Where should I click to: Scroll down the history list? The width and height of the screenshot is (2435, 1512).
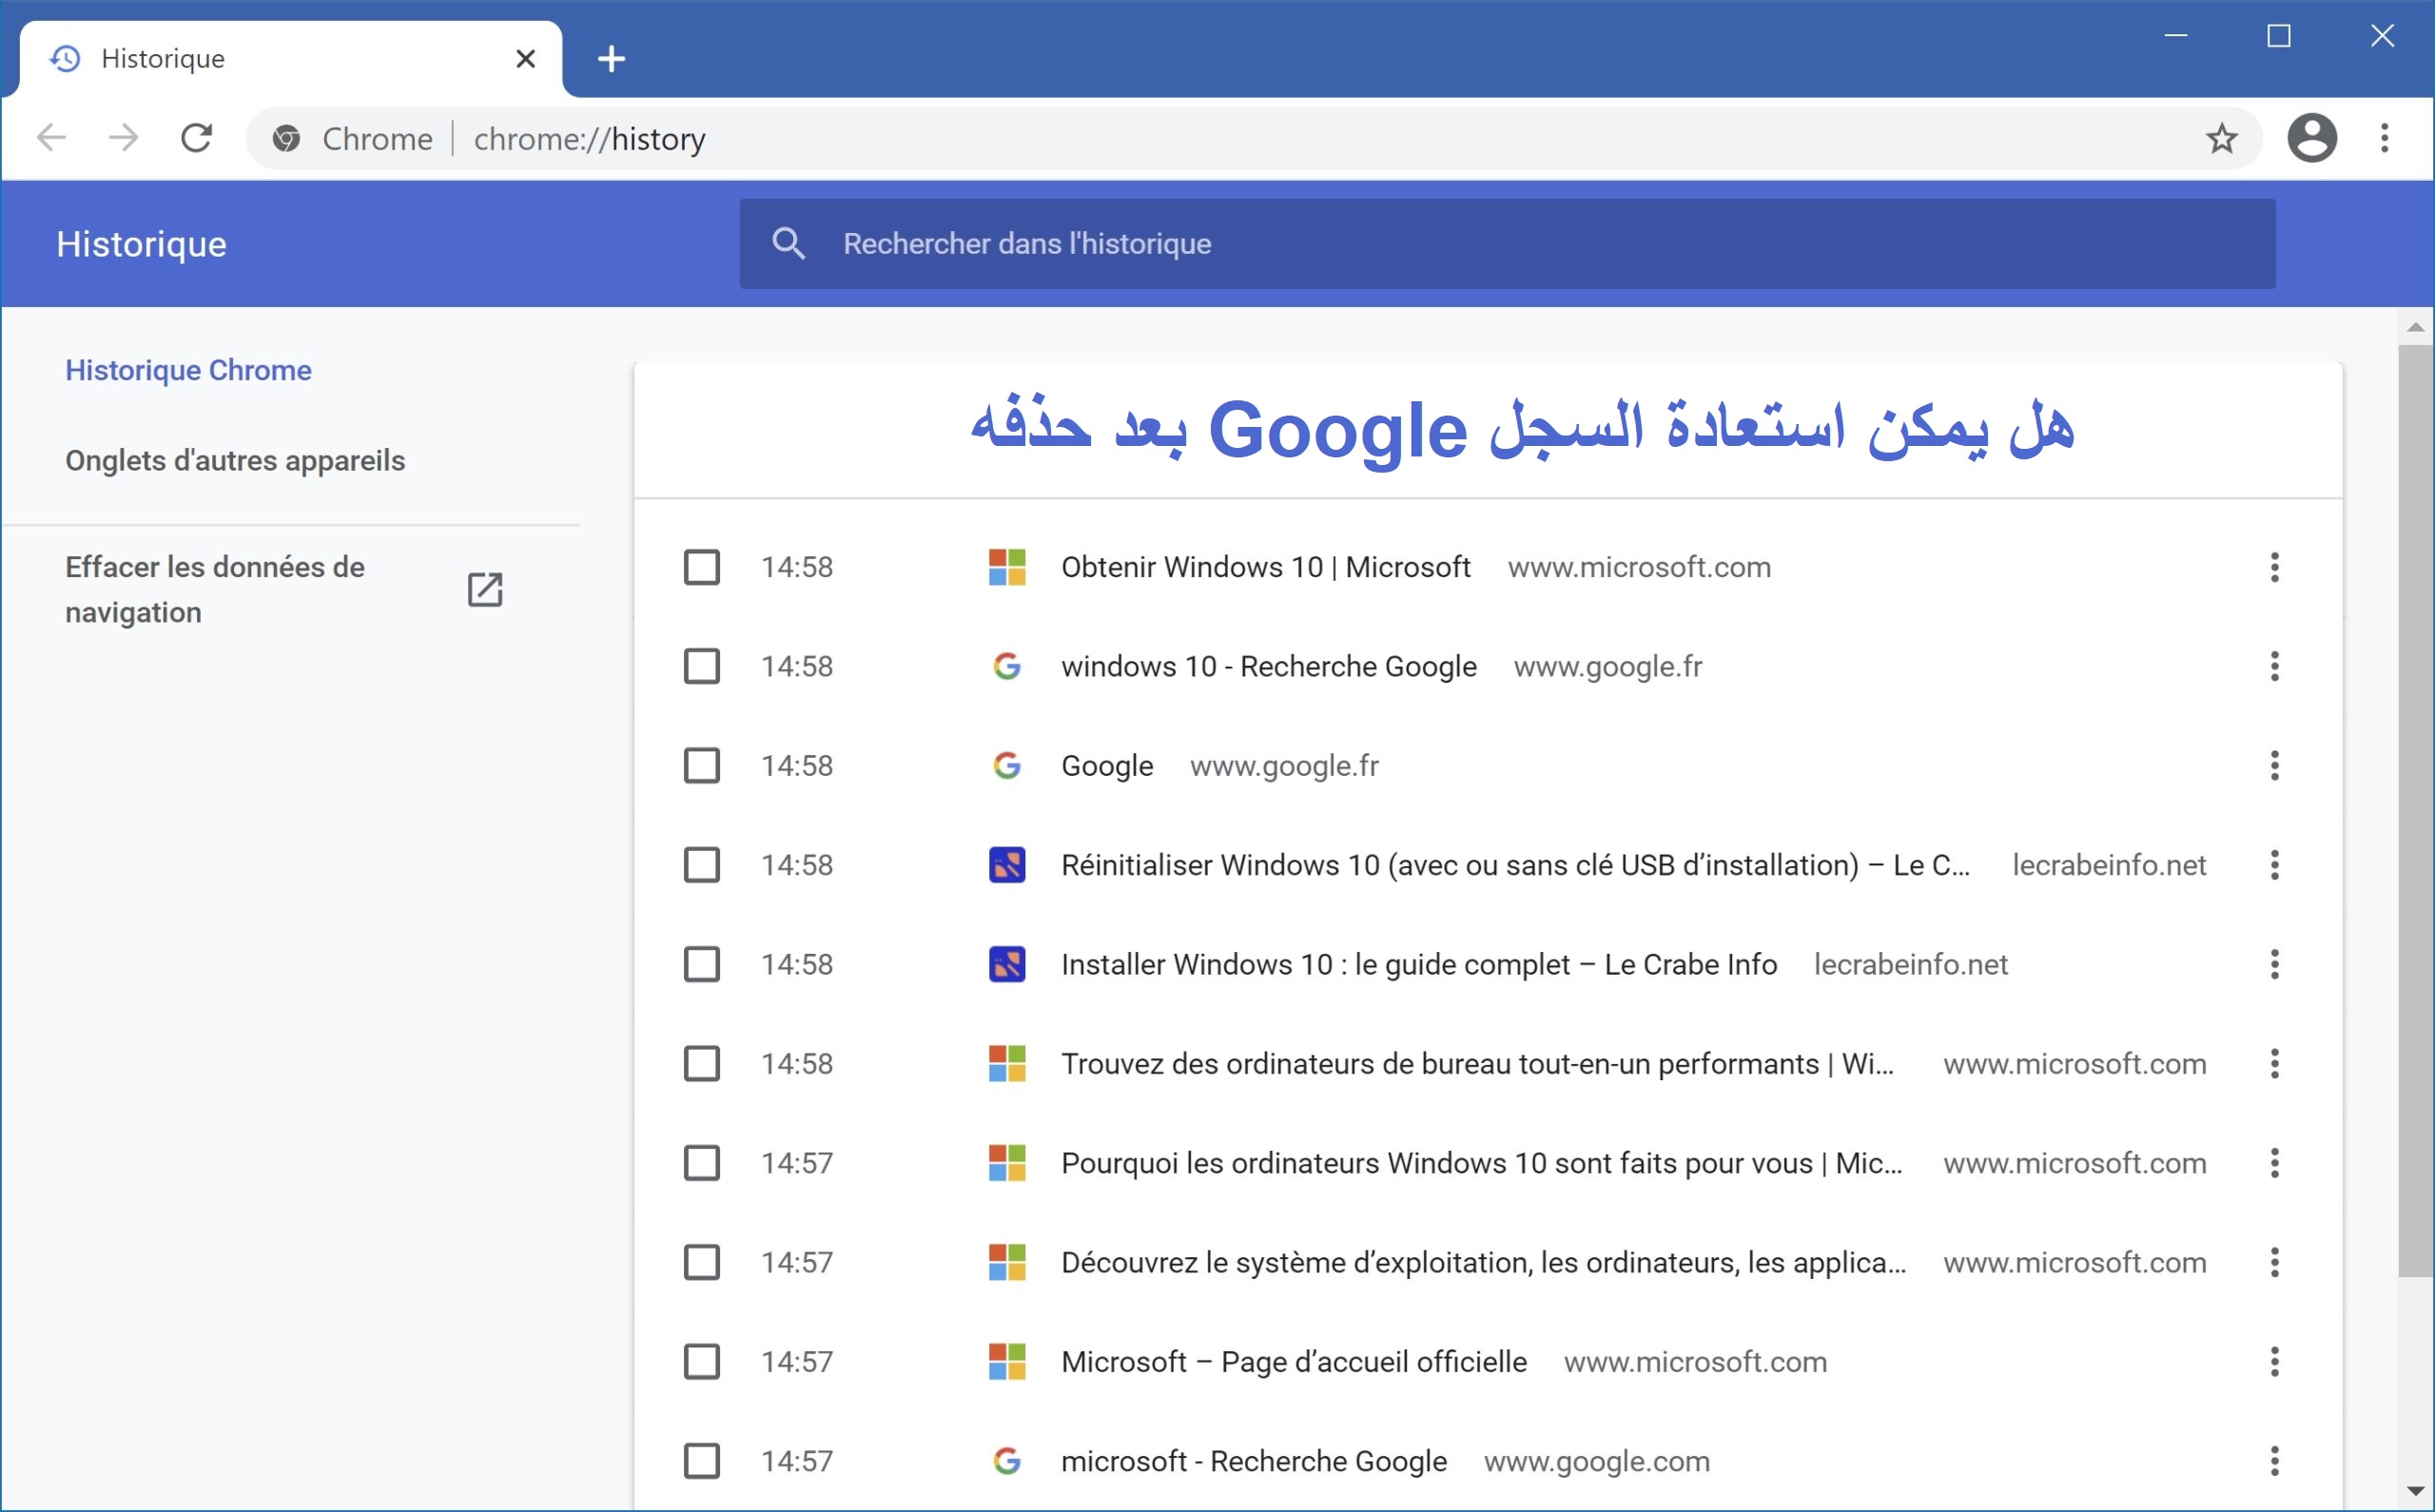coord(2410,1491)
